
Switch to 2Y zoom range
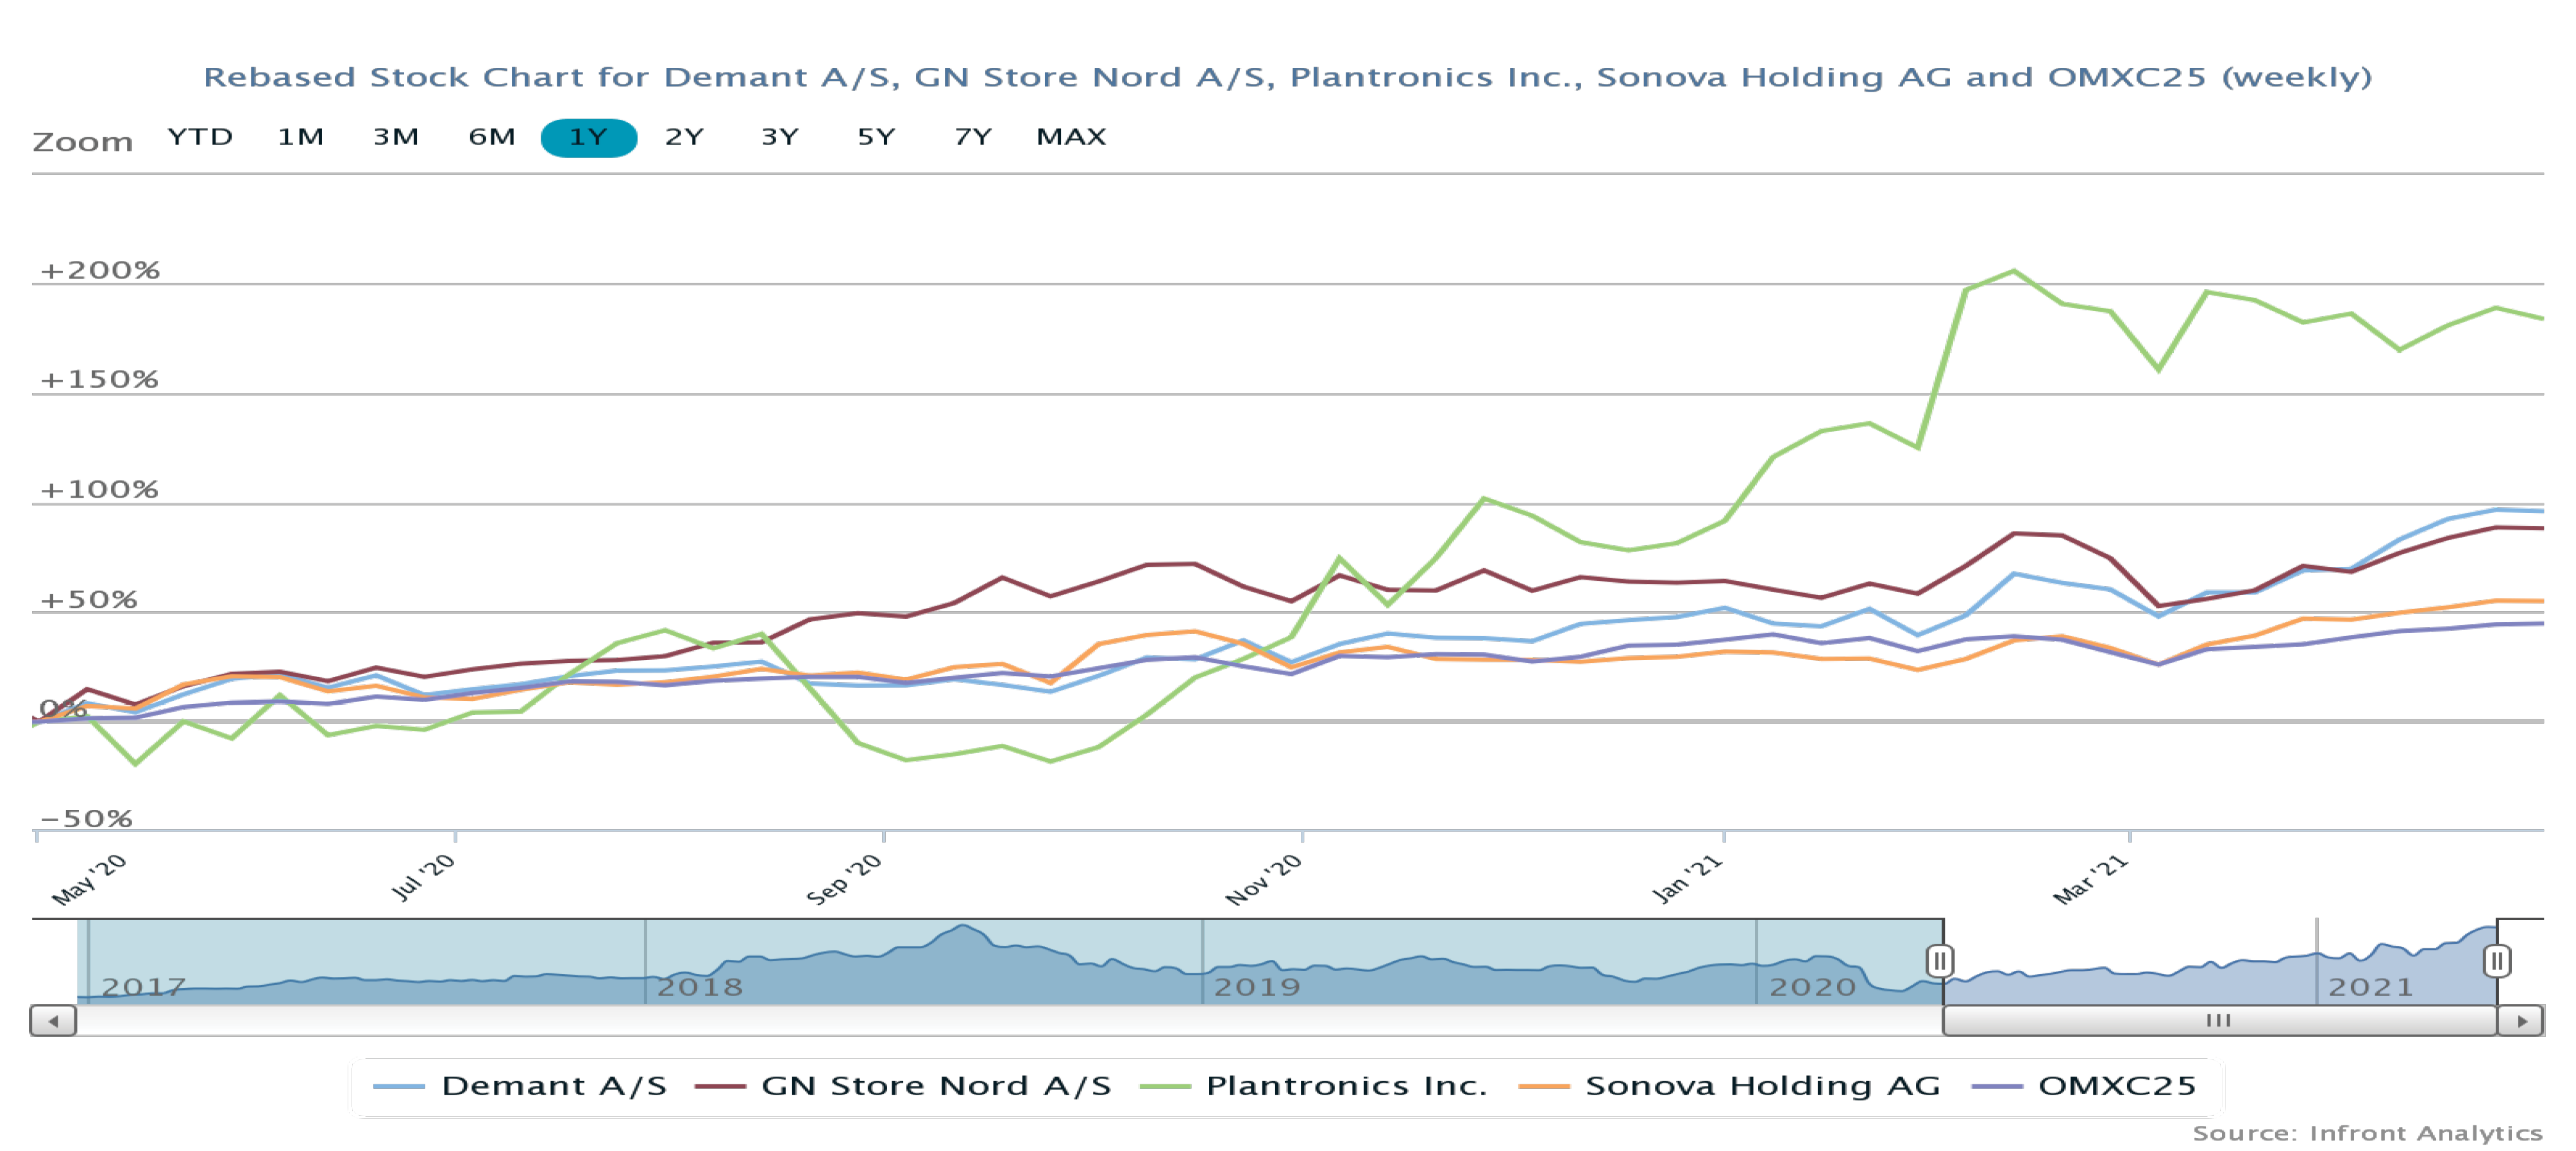coord(685,137)
